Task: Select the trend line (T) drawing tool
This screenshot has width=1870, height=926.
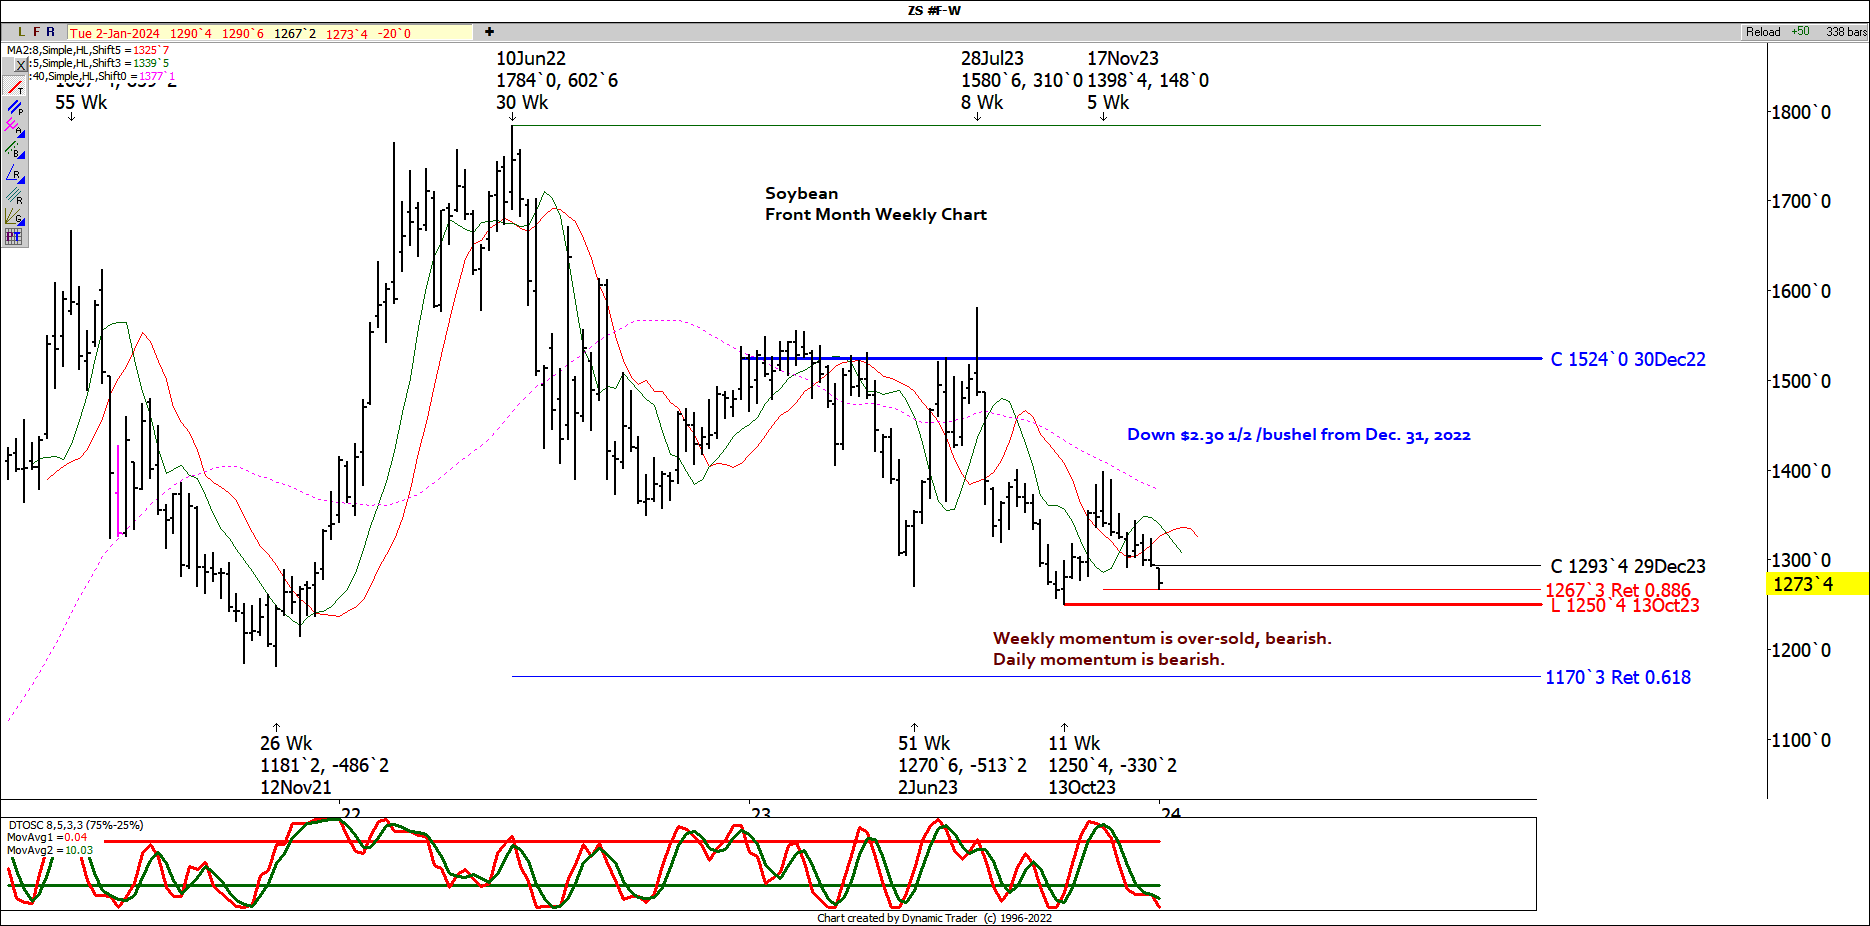Action: coord(14,88)
